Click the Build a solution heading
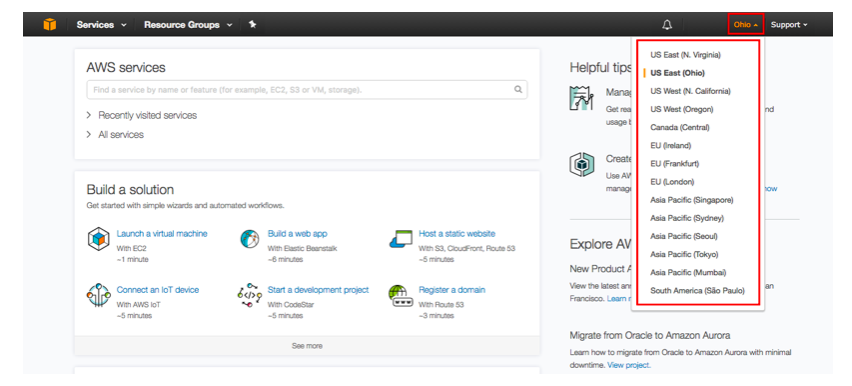Image resolution: width=852 pixels, height=386 pixels. click(130, 190)
